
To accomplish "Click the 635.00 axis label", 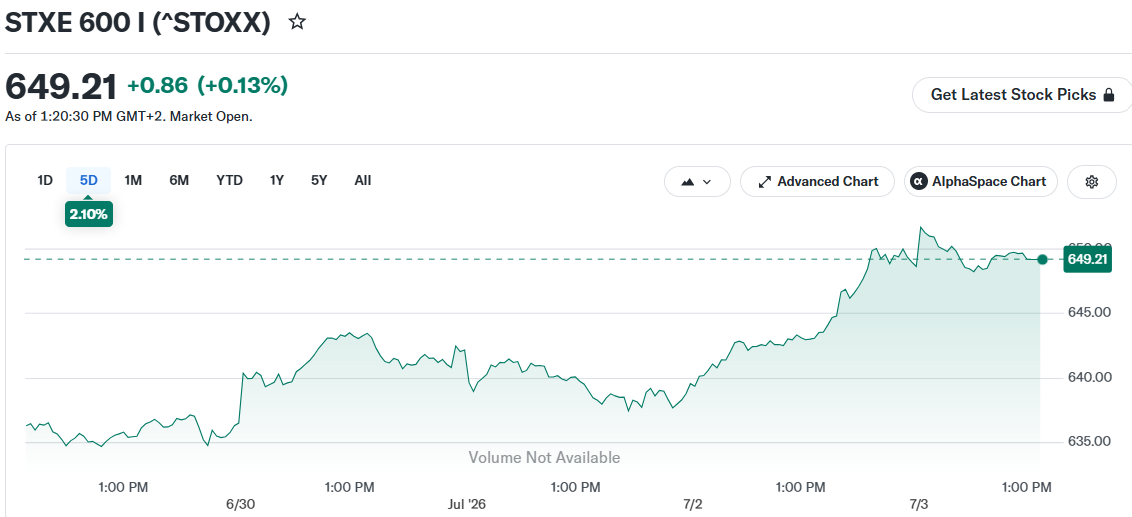I will click(1088, 441).
